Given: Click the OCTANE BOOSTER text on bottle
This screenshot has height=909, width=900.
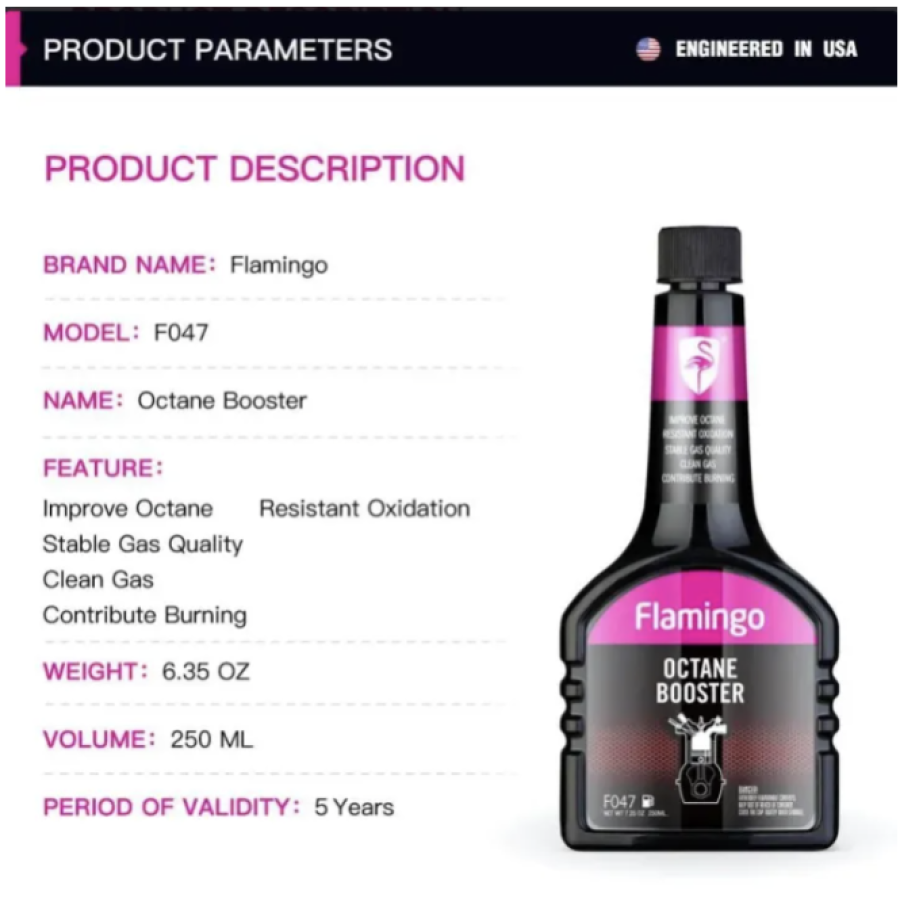Looking at the screenshot, I should pos(700,681).
